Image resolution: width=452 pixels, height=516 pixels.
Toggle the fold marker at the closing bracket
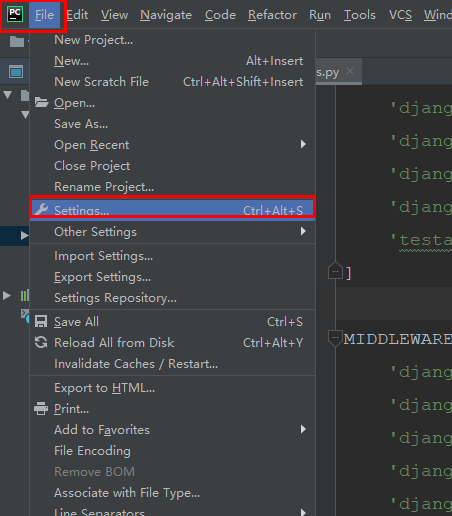click(x=335, y=271)
